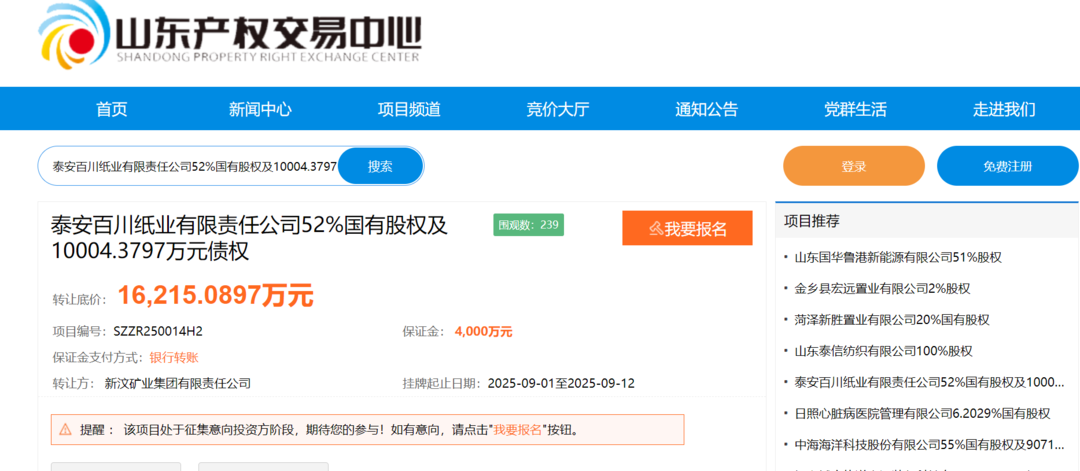Click the blue 免费注册 button
This screenshot has width=1080, height=471.
click(x=1008, y=166)
